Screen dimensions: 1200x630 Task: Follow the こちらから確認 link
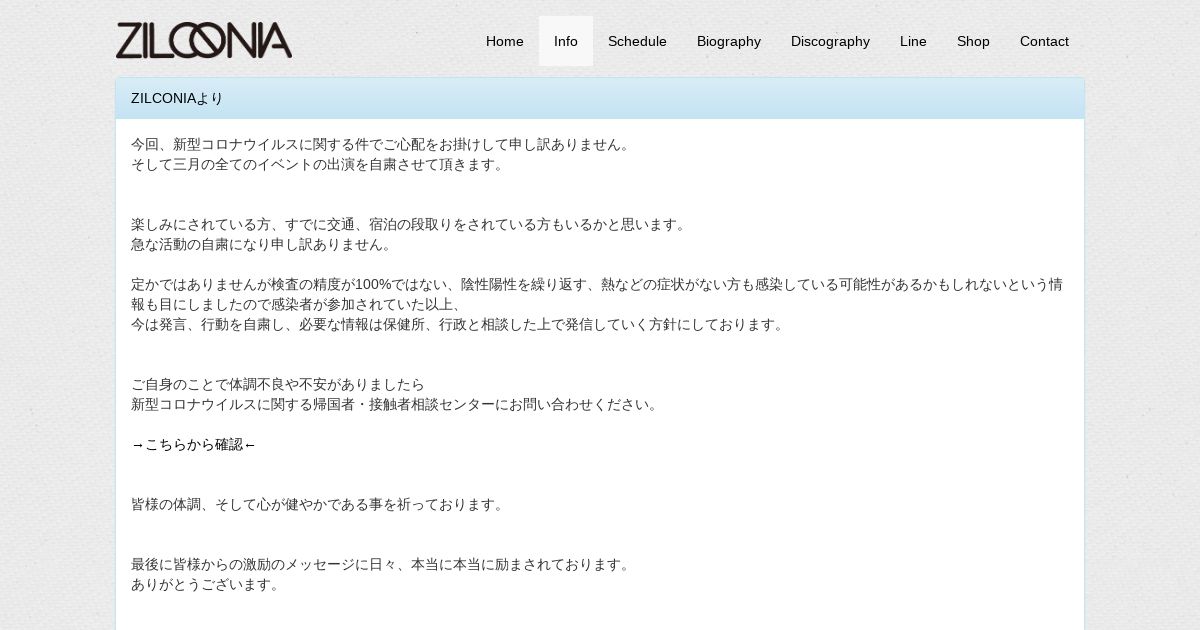point(194,444)
